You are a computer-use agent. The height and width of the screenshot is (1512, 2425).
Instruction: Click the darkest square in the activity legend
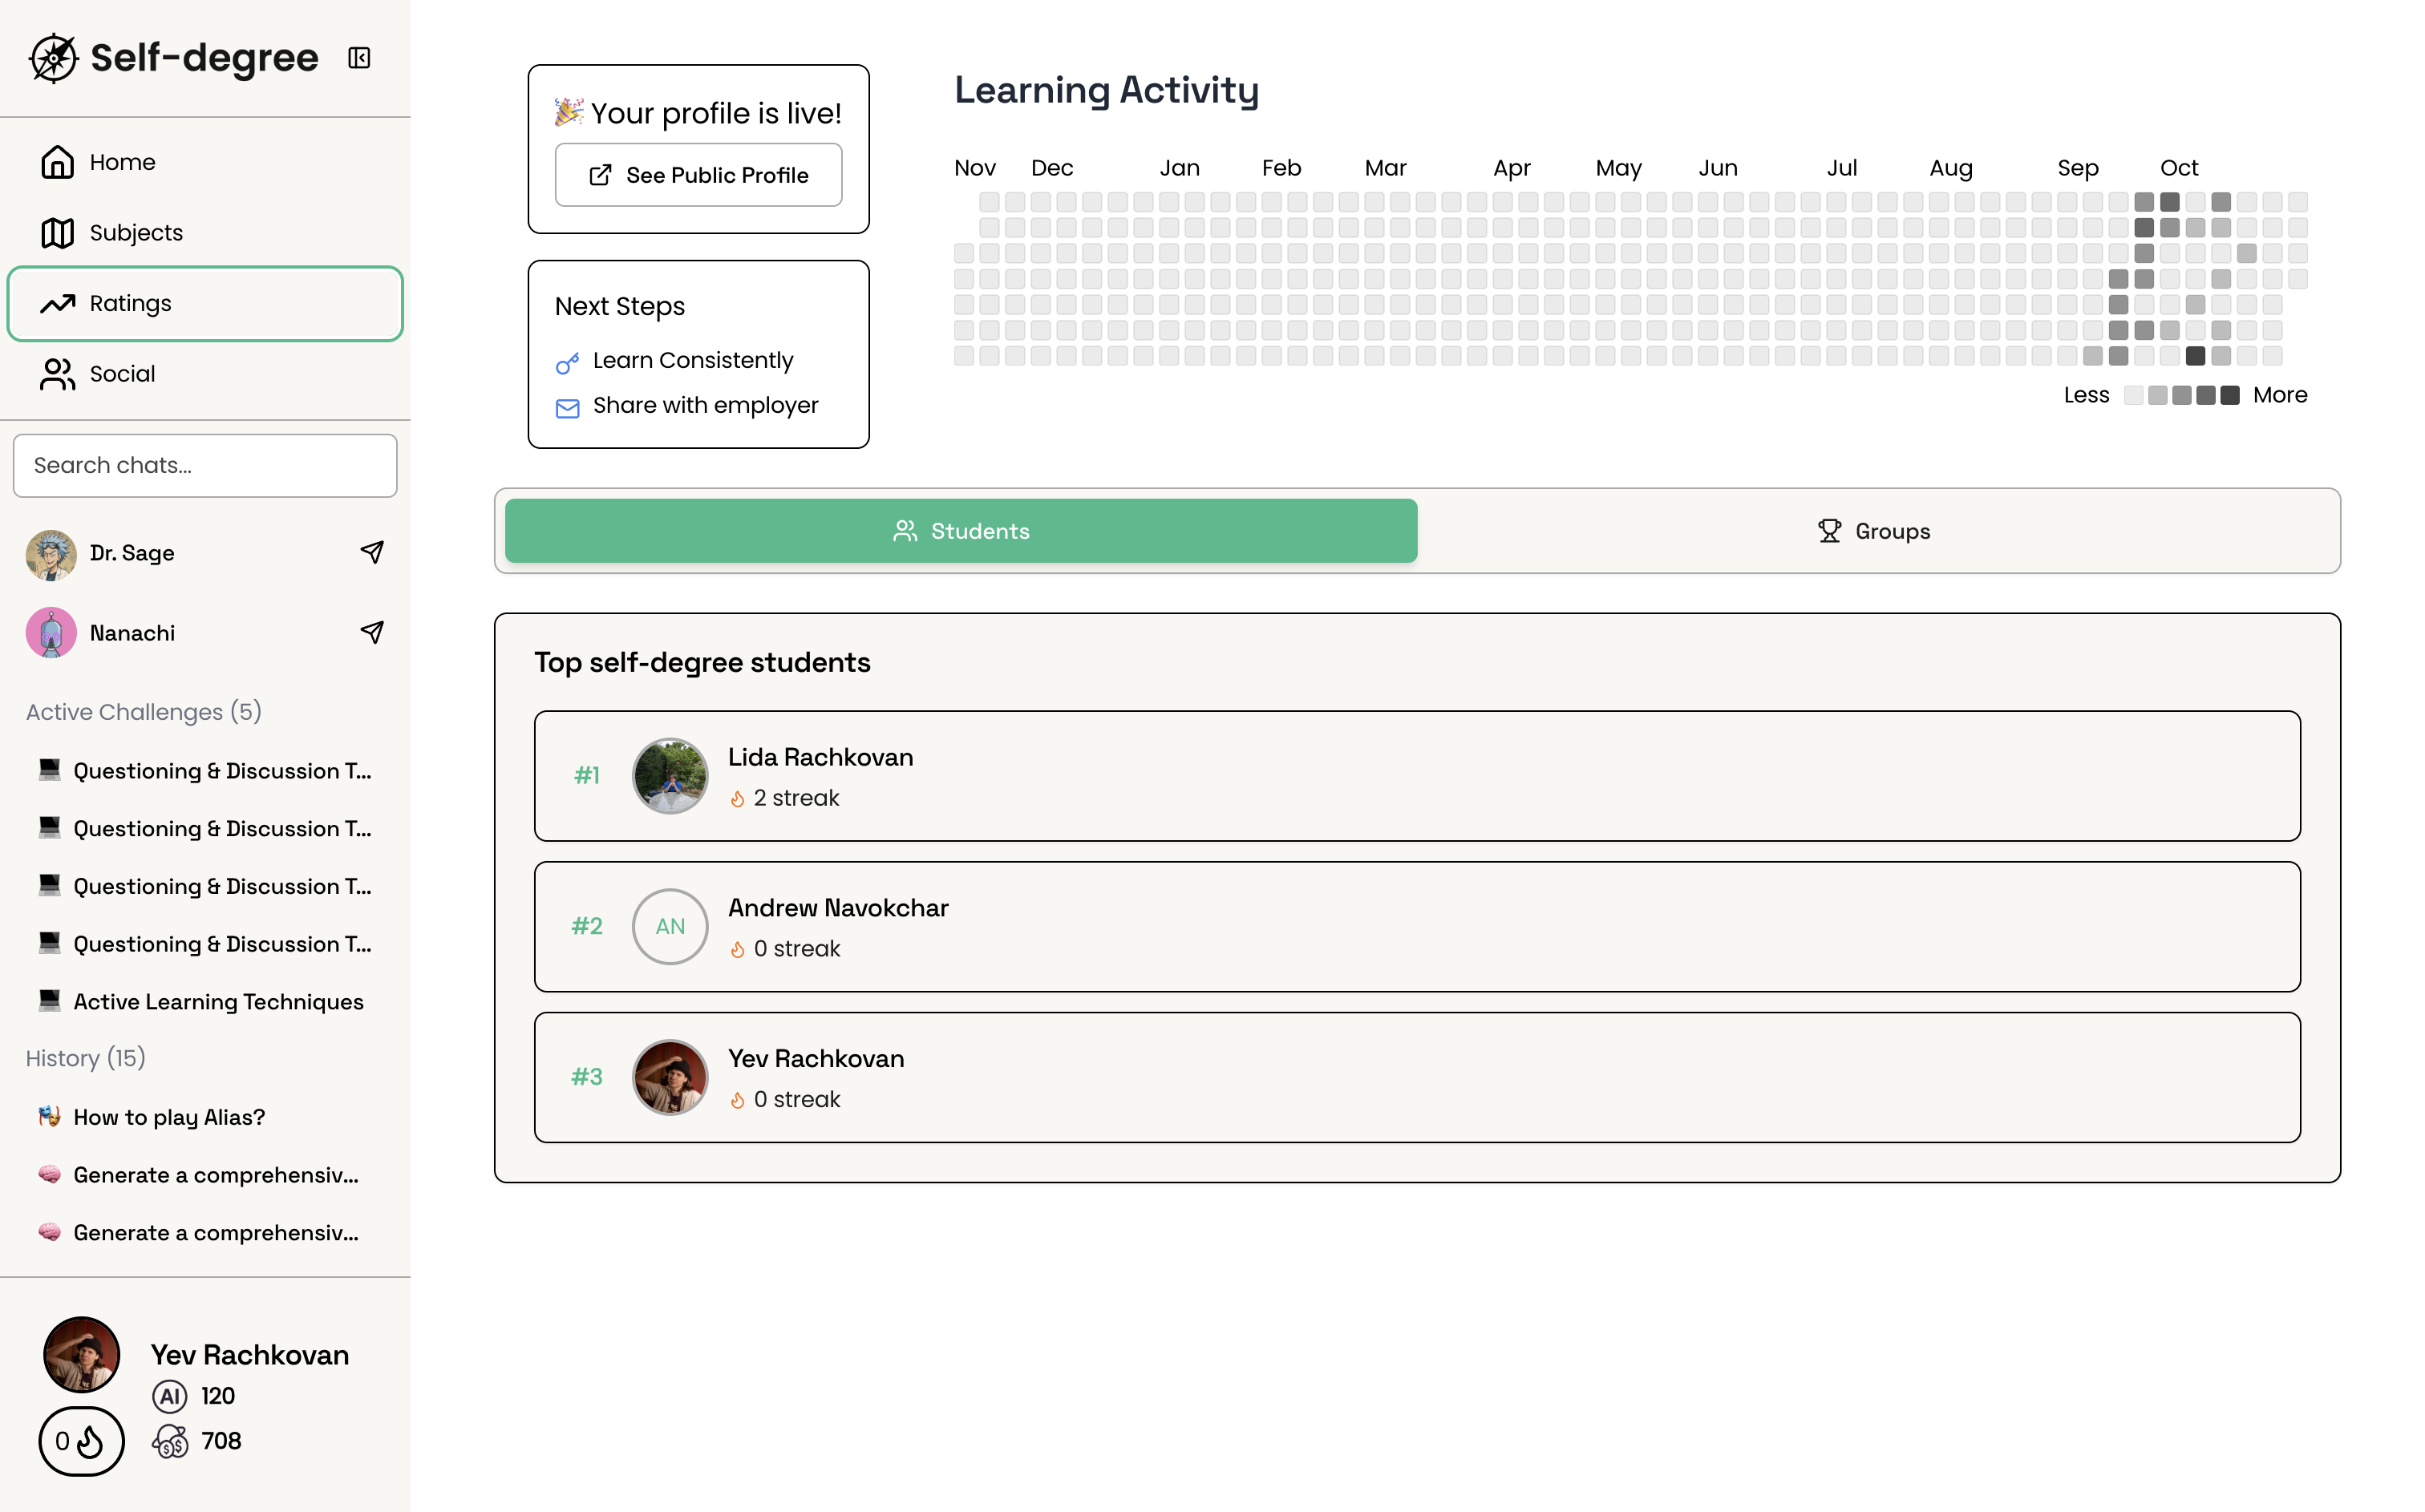(x=2230, y=396)
